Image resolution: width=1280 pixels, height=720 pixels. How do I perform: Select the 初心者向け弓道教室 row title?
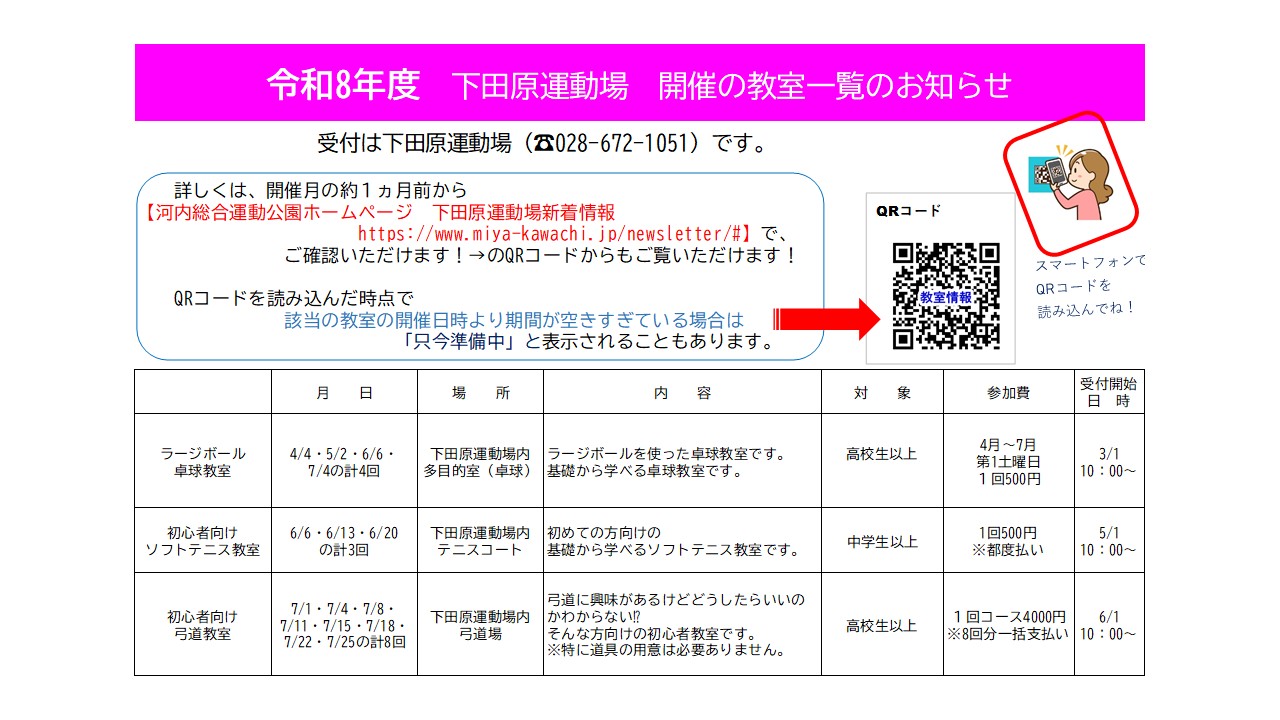(203, 625)
